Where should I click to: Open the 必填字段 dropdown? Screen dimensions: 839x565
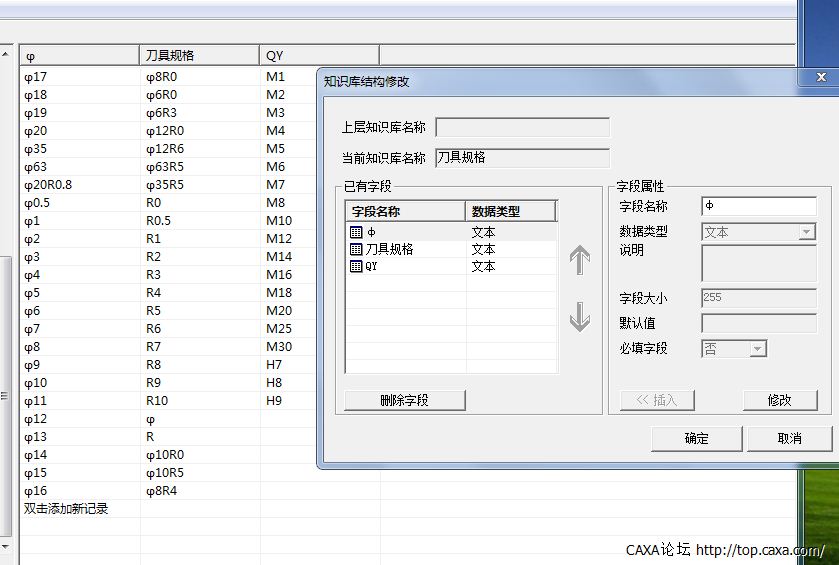pos(758,349)
